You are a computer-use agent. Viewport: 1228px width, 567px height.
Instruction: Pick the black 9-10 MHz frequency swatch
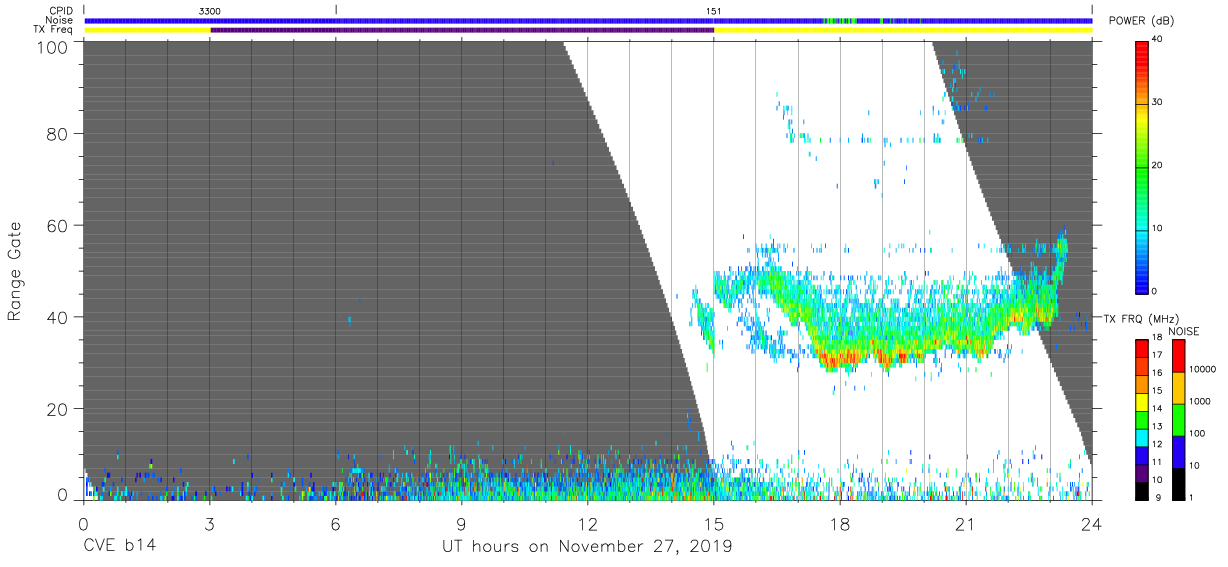(1142, 490)
